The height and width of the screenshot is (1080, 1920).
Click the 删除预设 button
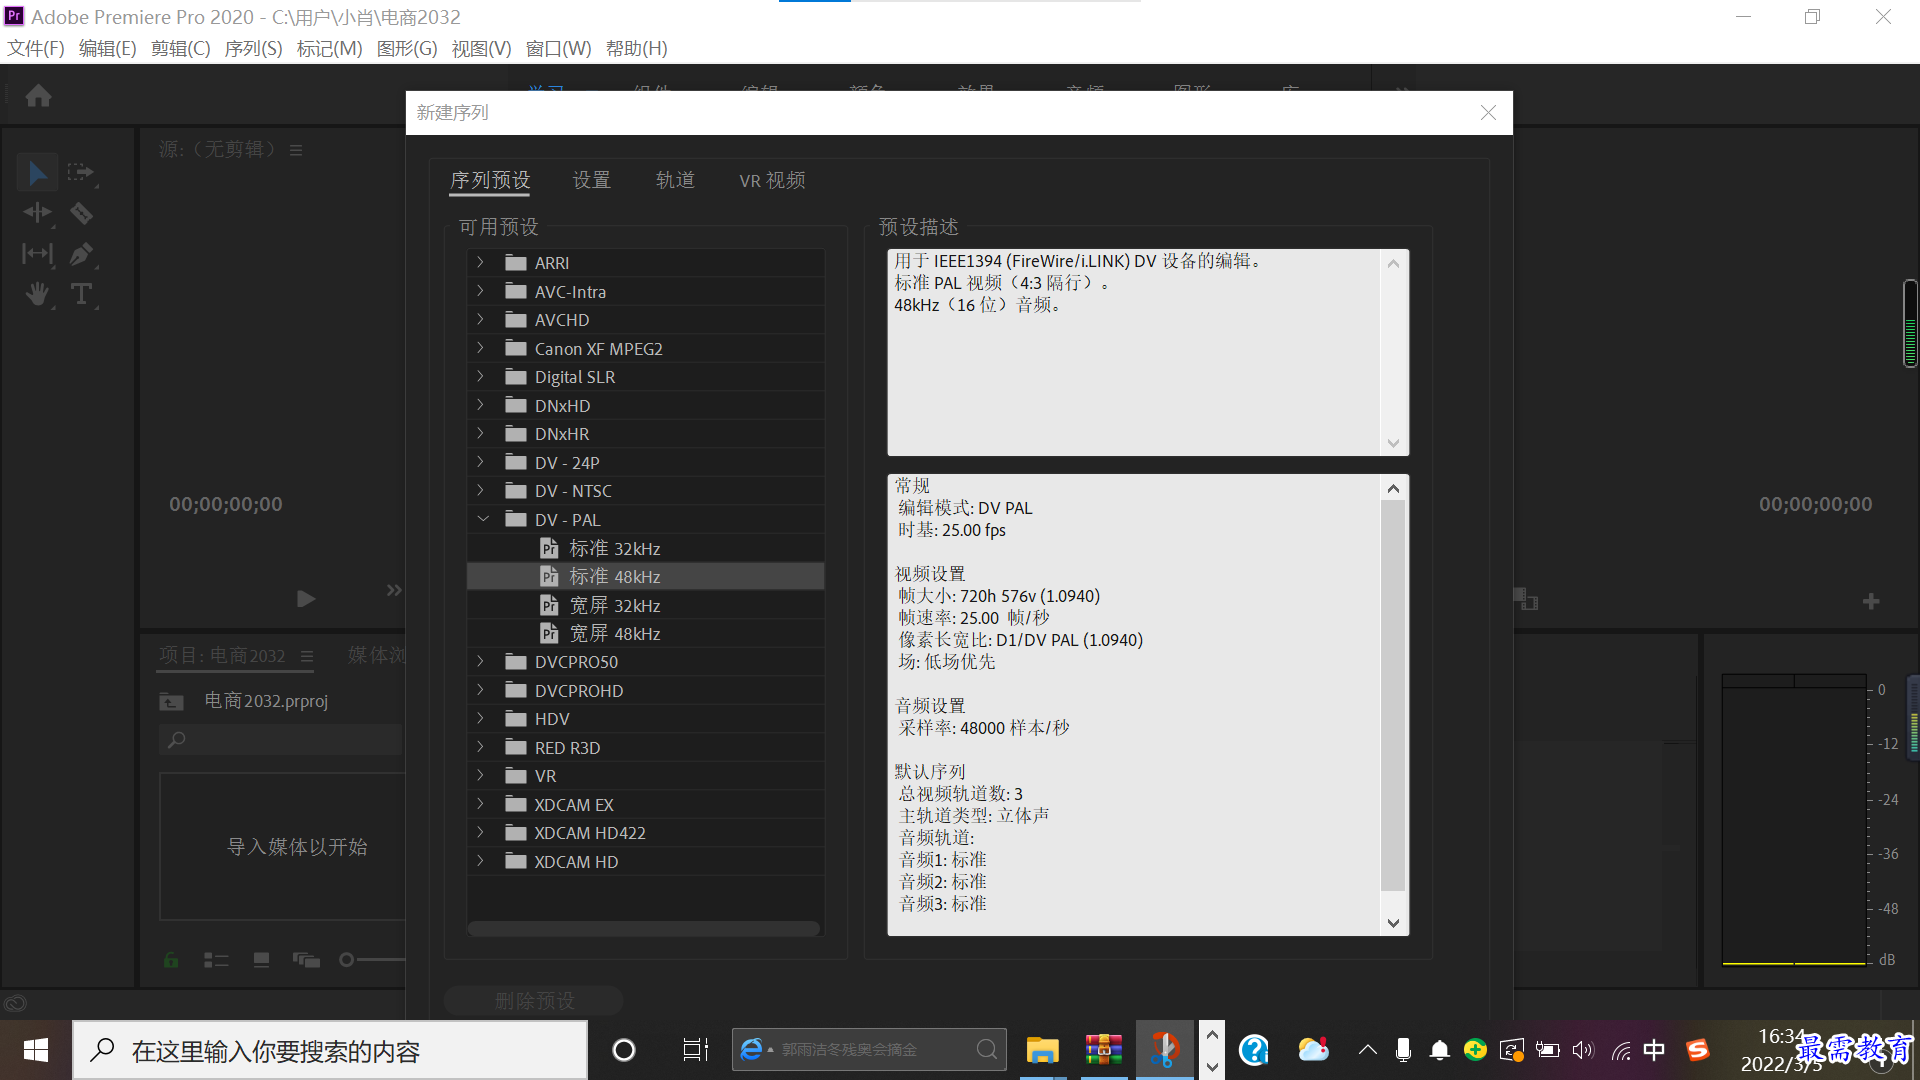pyautogui.click(x=534, y=1001)
